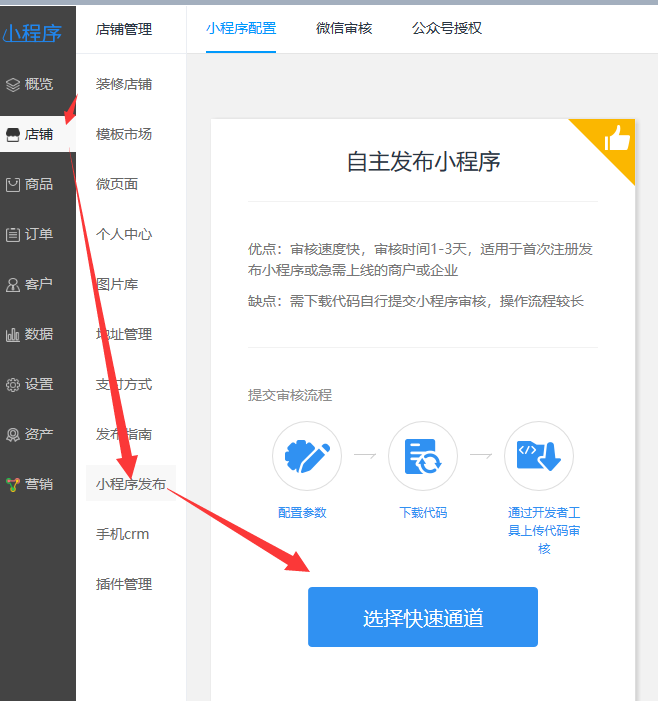Open 地址管理 submenu item
Viewport: 658px width, 701px height.
[124, 335]
